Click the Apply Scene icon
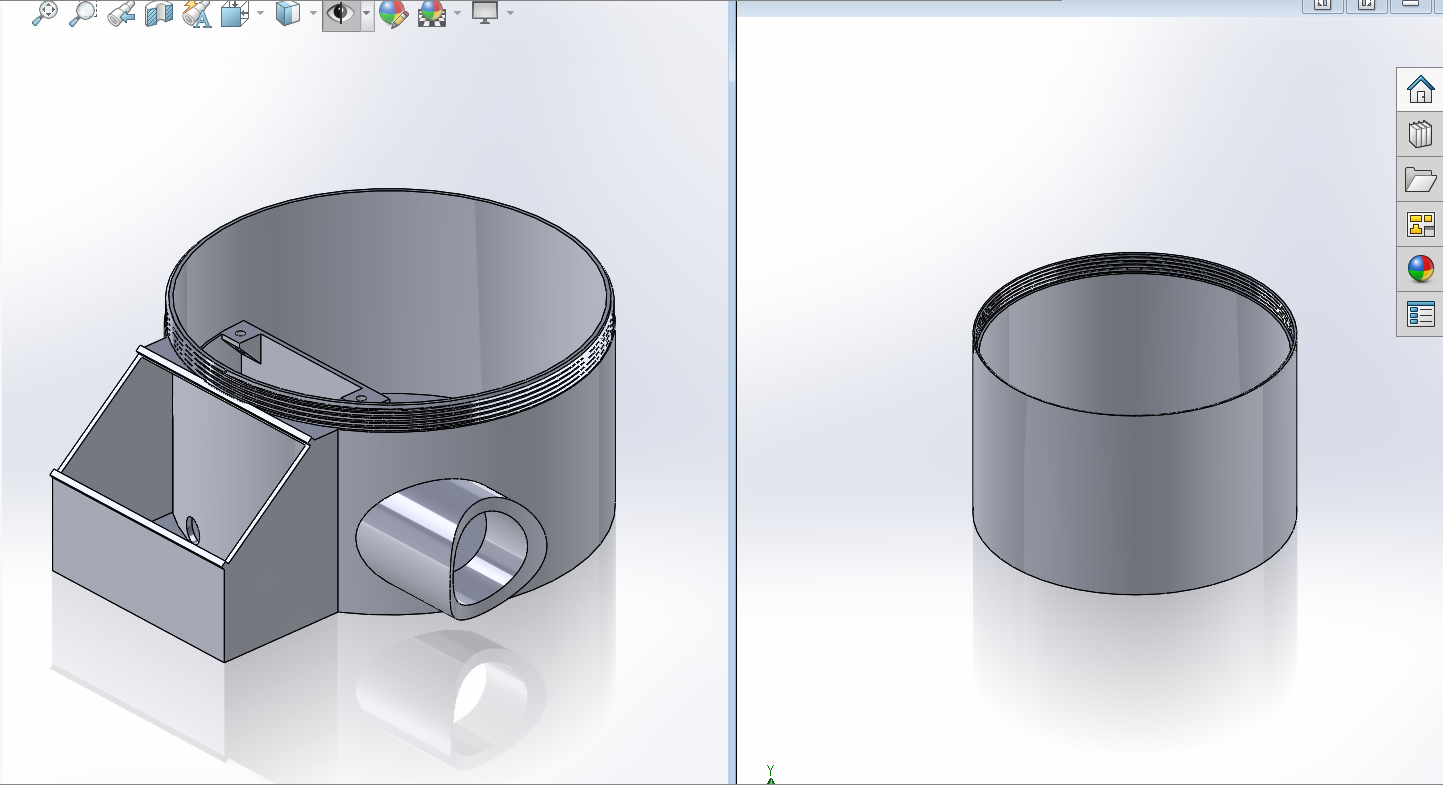The image size is (1443, 785). coord(432,13)
